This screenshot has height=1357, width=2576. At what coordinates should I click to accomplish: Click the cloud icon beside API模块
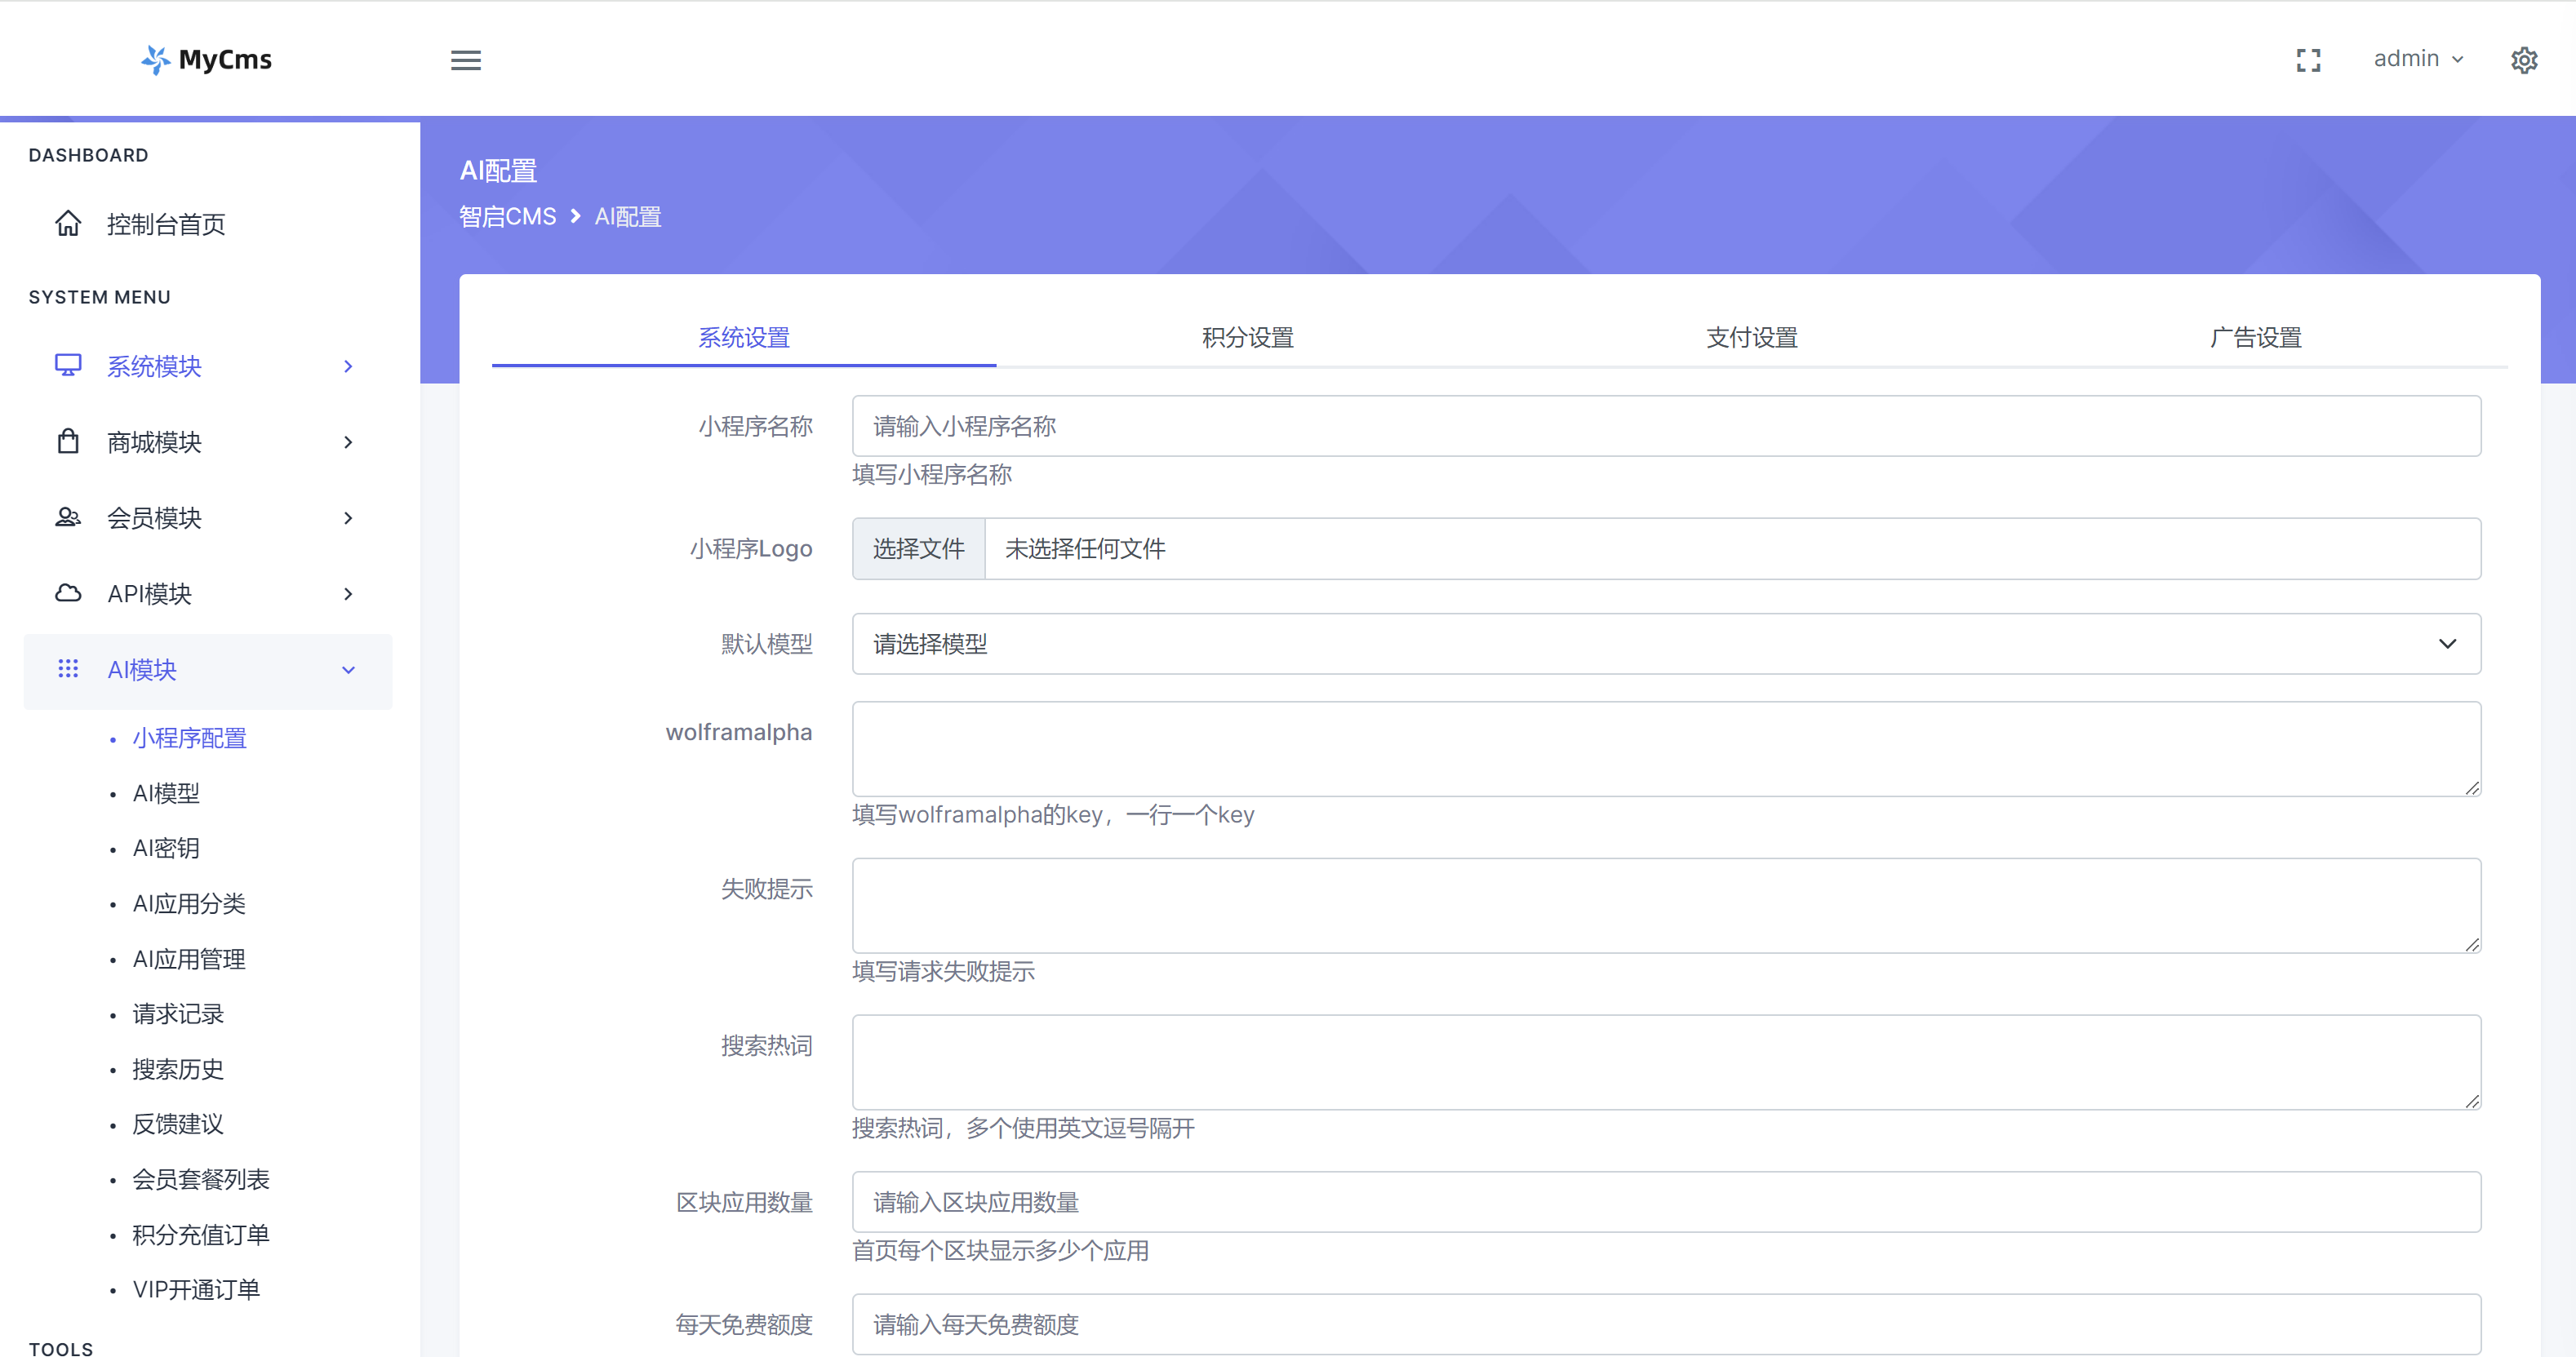click(x=68, y=593)
